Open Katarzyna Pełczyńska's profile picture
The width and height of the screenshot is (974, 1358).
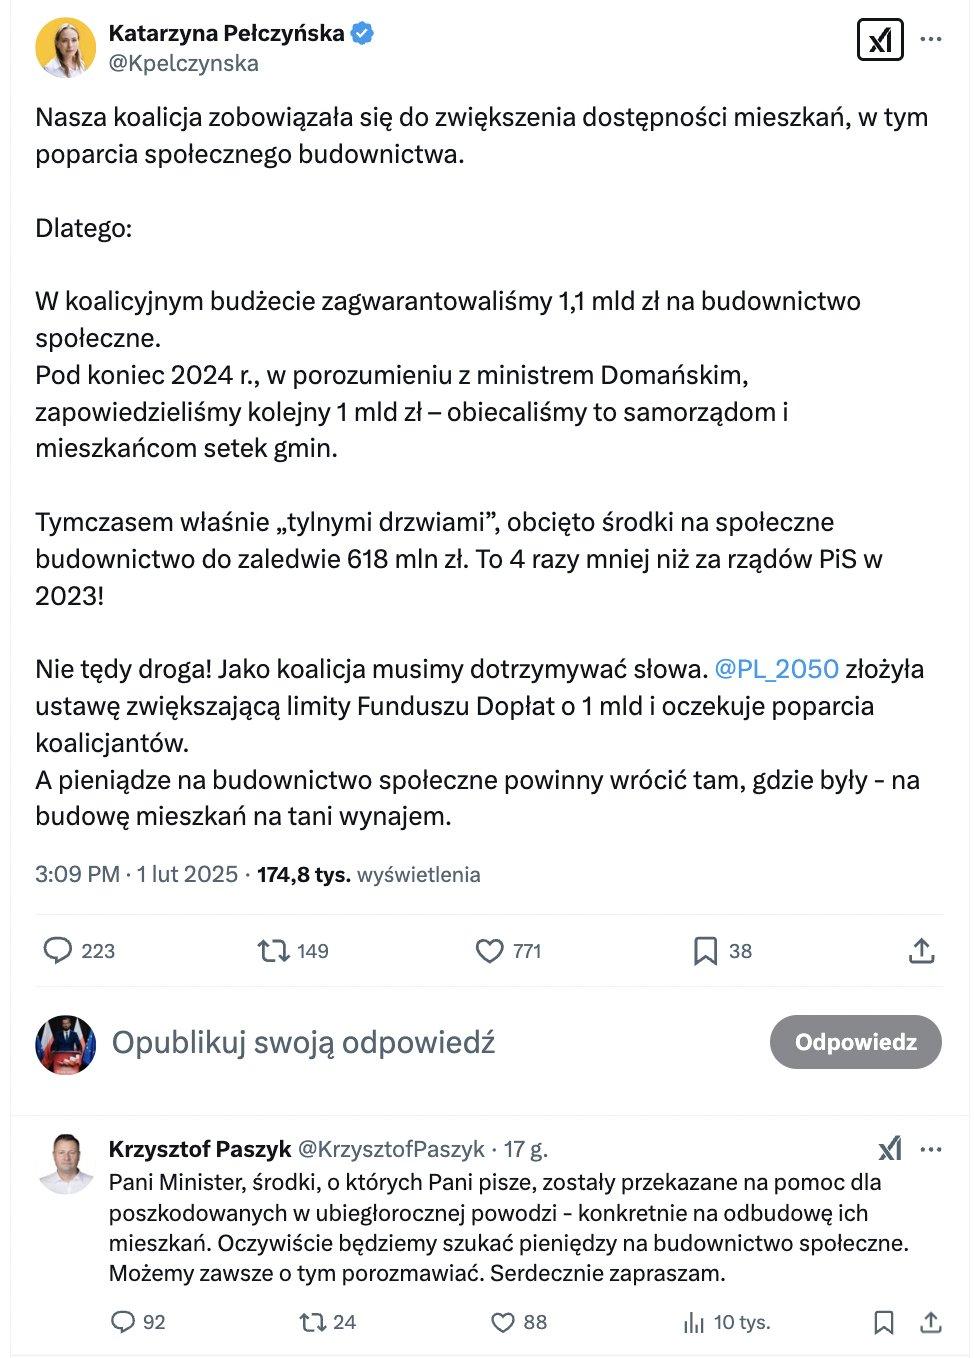66,47
